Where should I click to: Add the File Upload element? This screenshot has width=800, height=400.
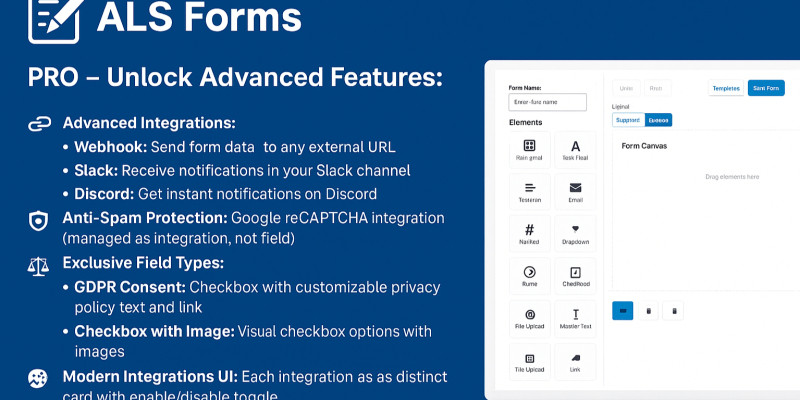click(530, 318)
